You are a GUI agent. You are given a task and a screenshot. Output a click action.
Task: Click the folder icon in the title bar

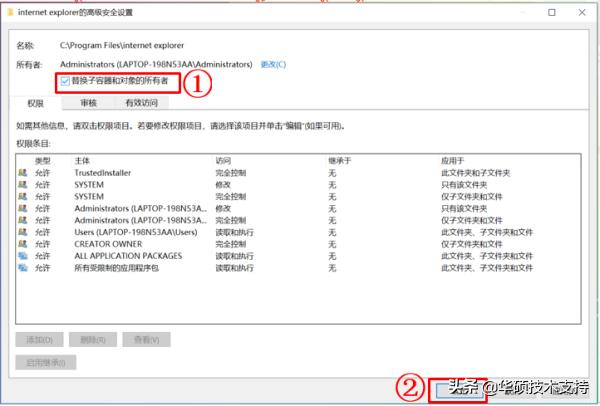[10, 12]
